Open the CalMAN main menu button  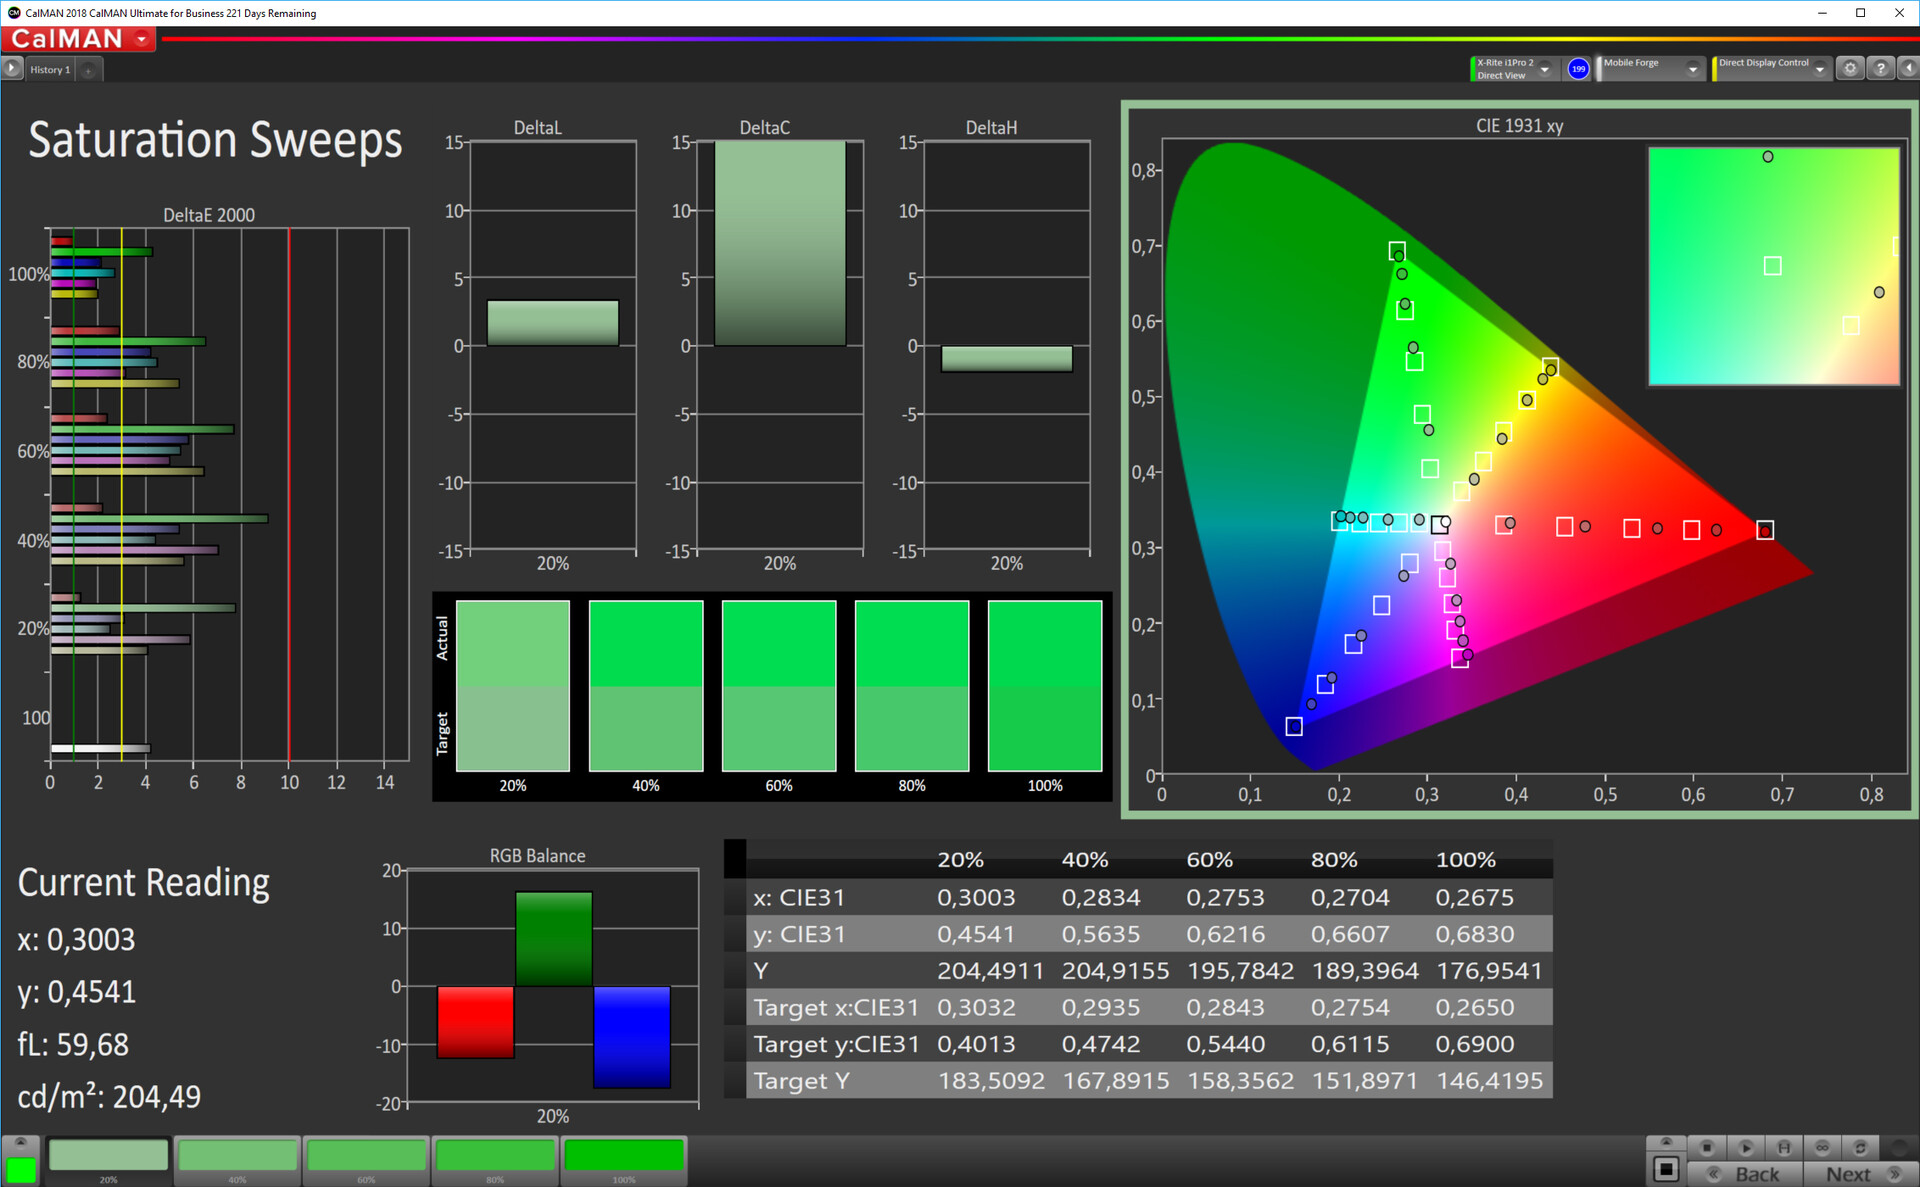pyautogui.click(x=78, y=39)
